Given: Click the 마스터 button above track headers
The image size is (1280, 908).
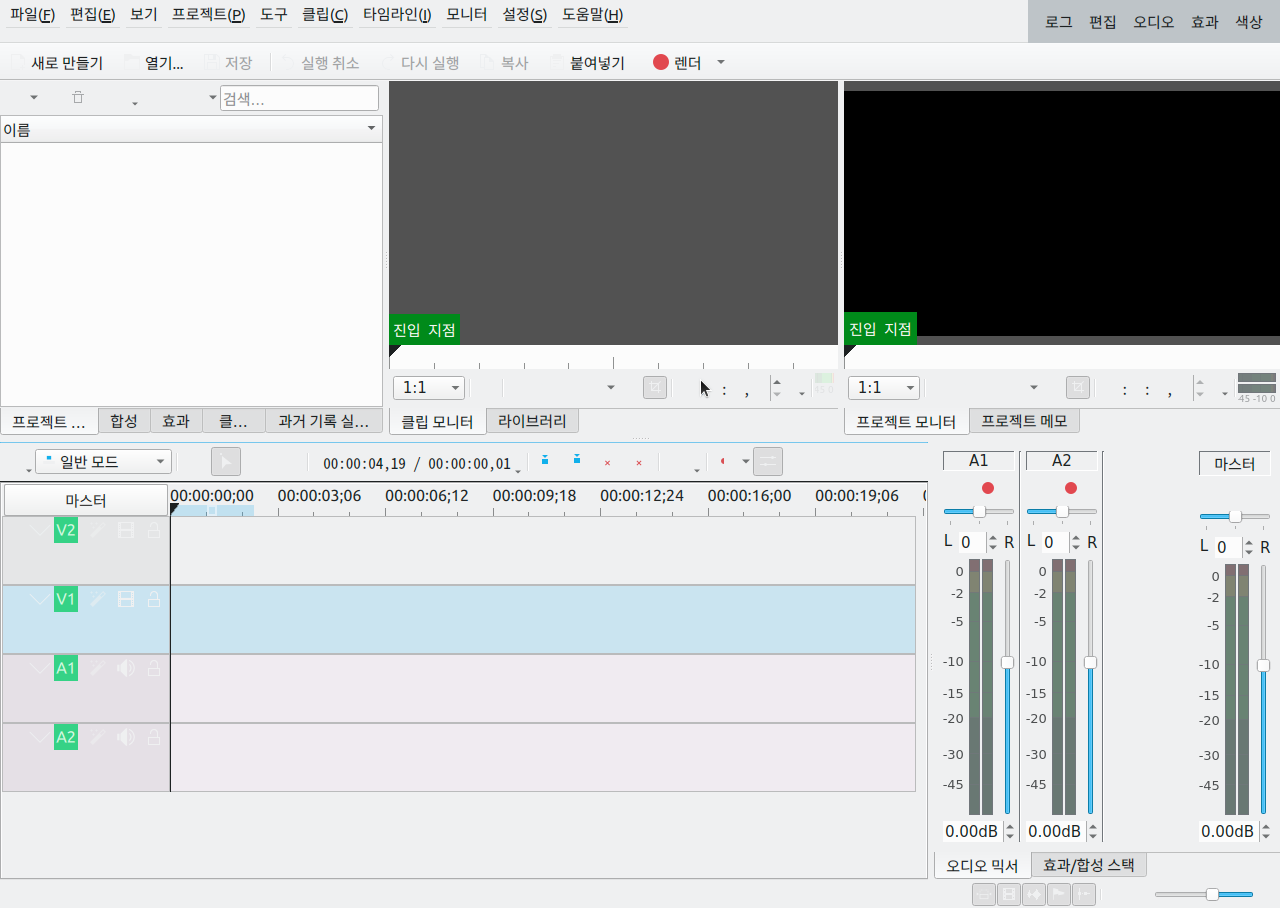Looking at the screenshot, I should pos(86,500).
